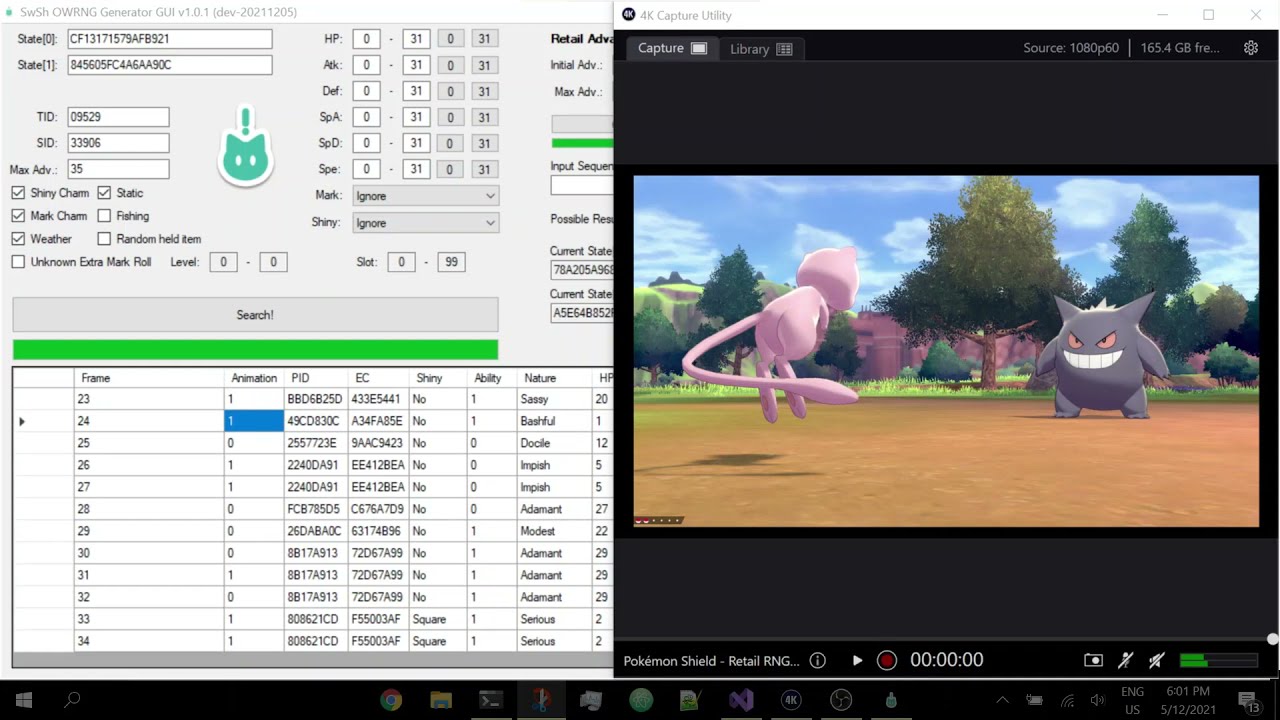Viewport: 1280px width, 720px height.
Task: Sort results by the Shiny column header
Action: (438, 378)
